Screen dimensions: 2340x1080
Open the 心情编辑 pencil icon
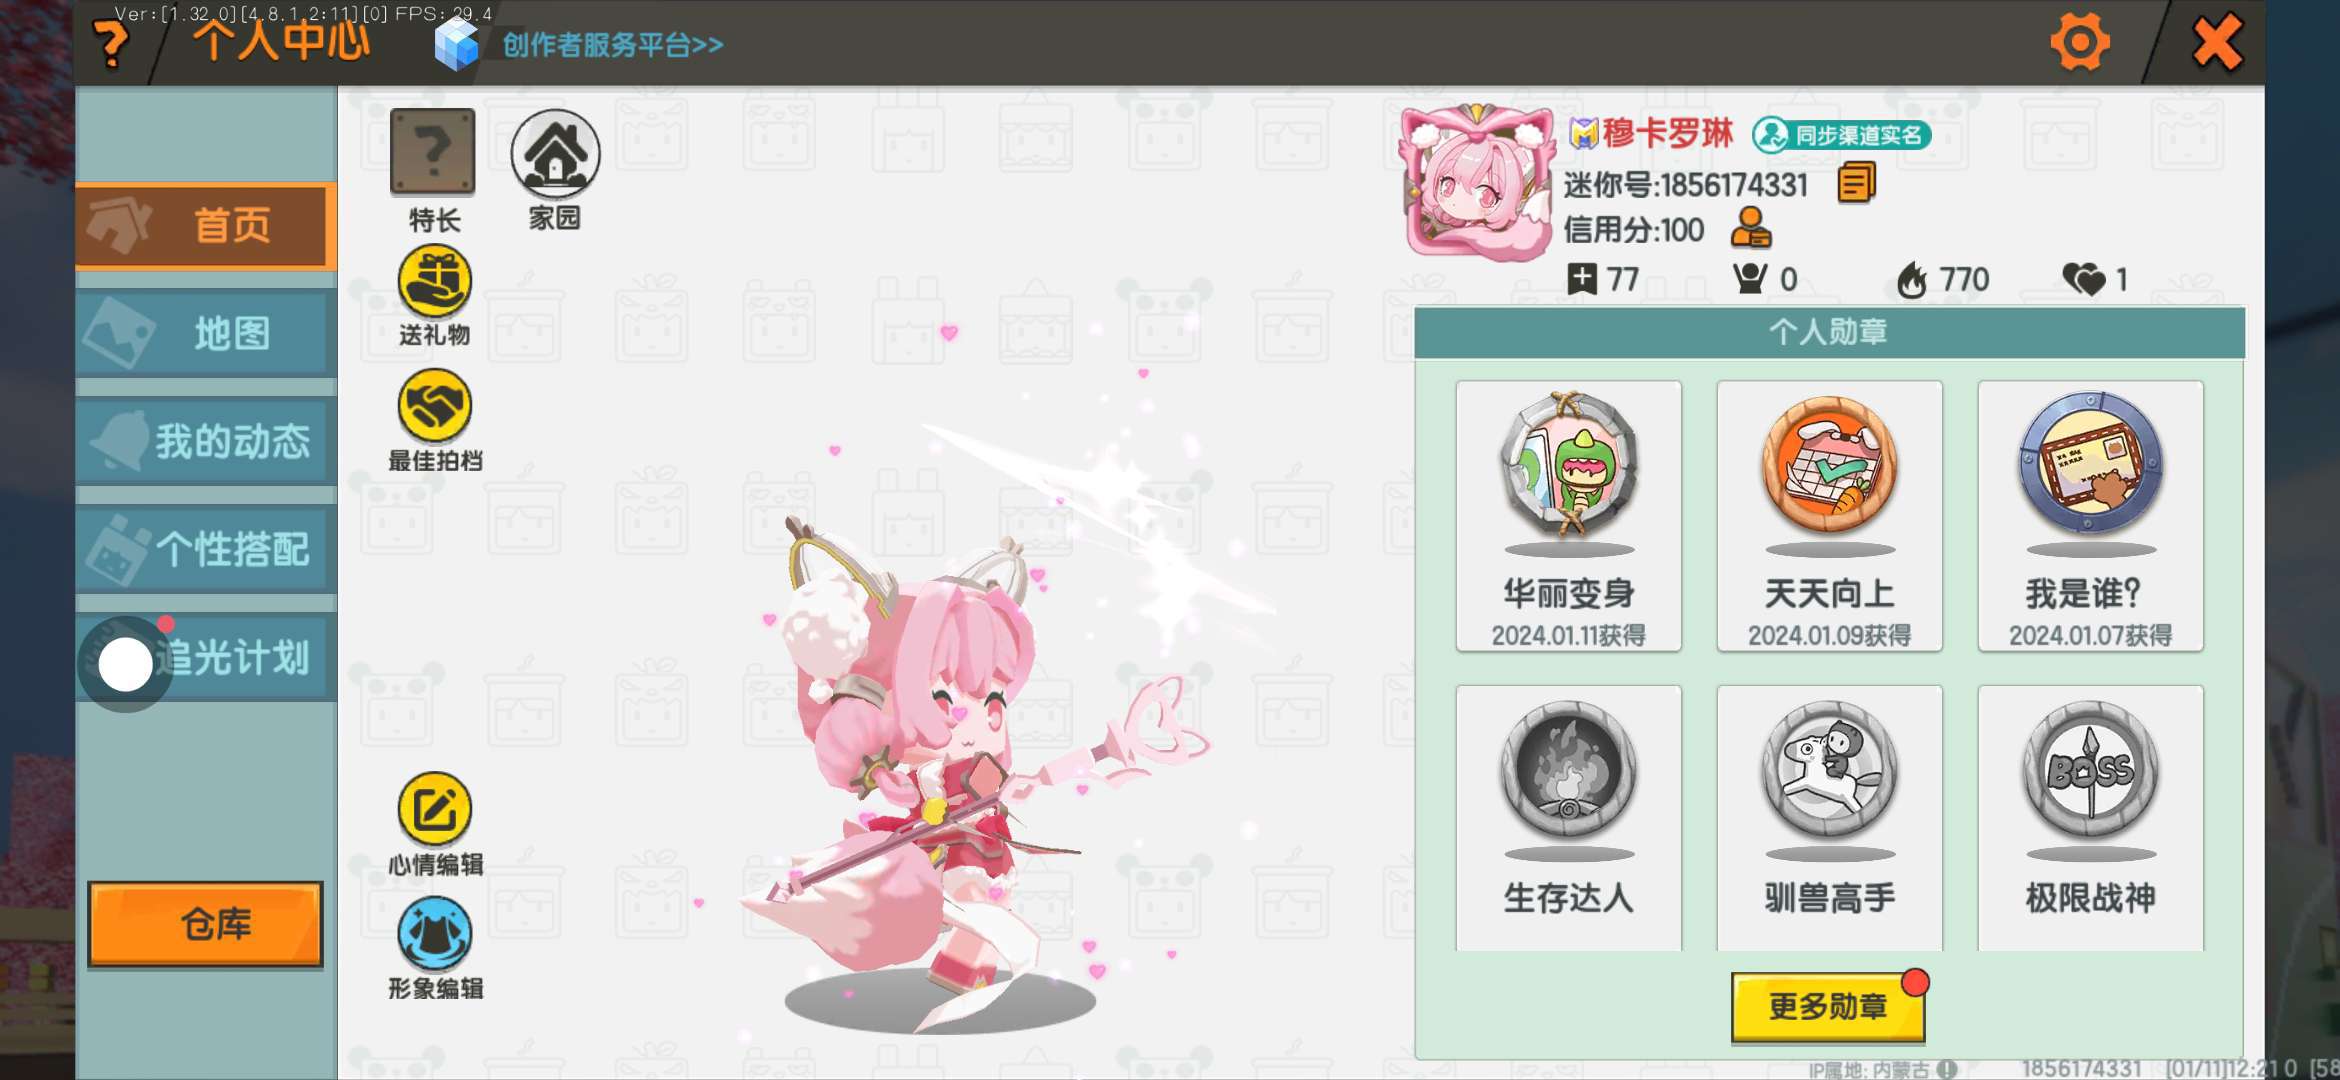click(x=435, y=809)
